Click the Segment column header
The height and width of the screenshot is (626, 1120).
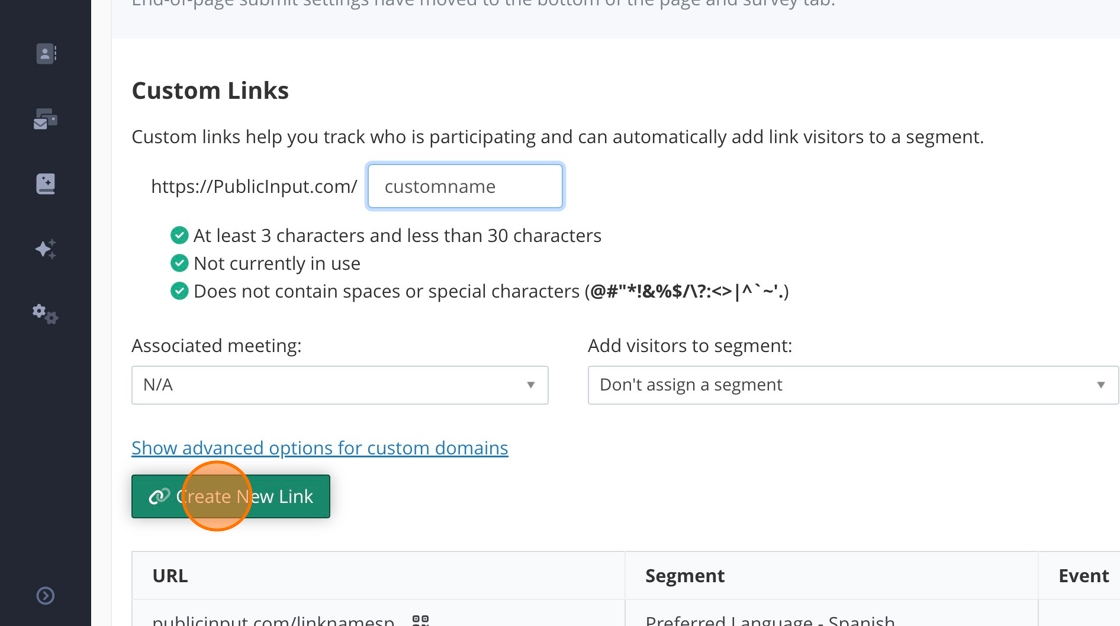coord(685,576)
